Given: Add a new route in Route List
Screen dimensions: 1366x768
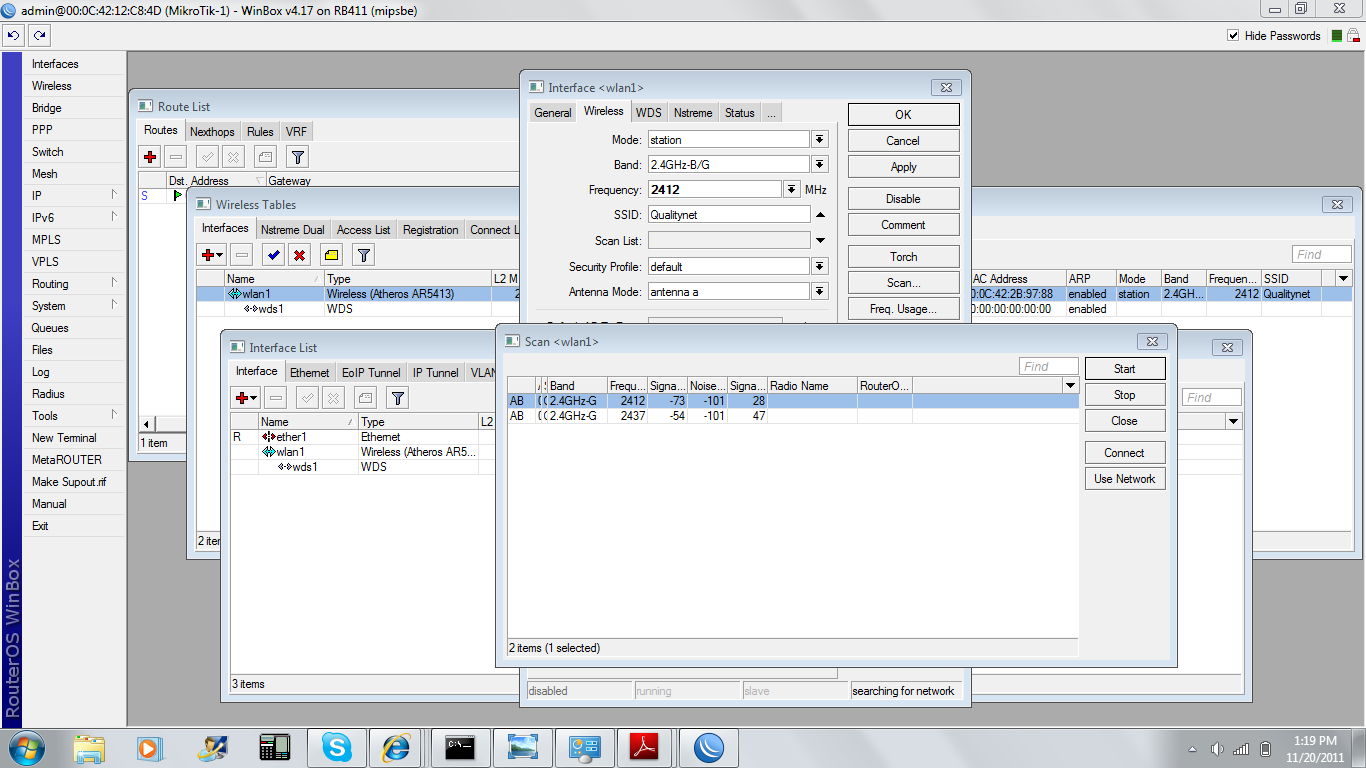Looking at the screenshot, I should [x=150, y=156].
